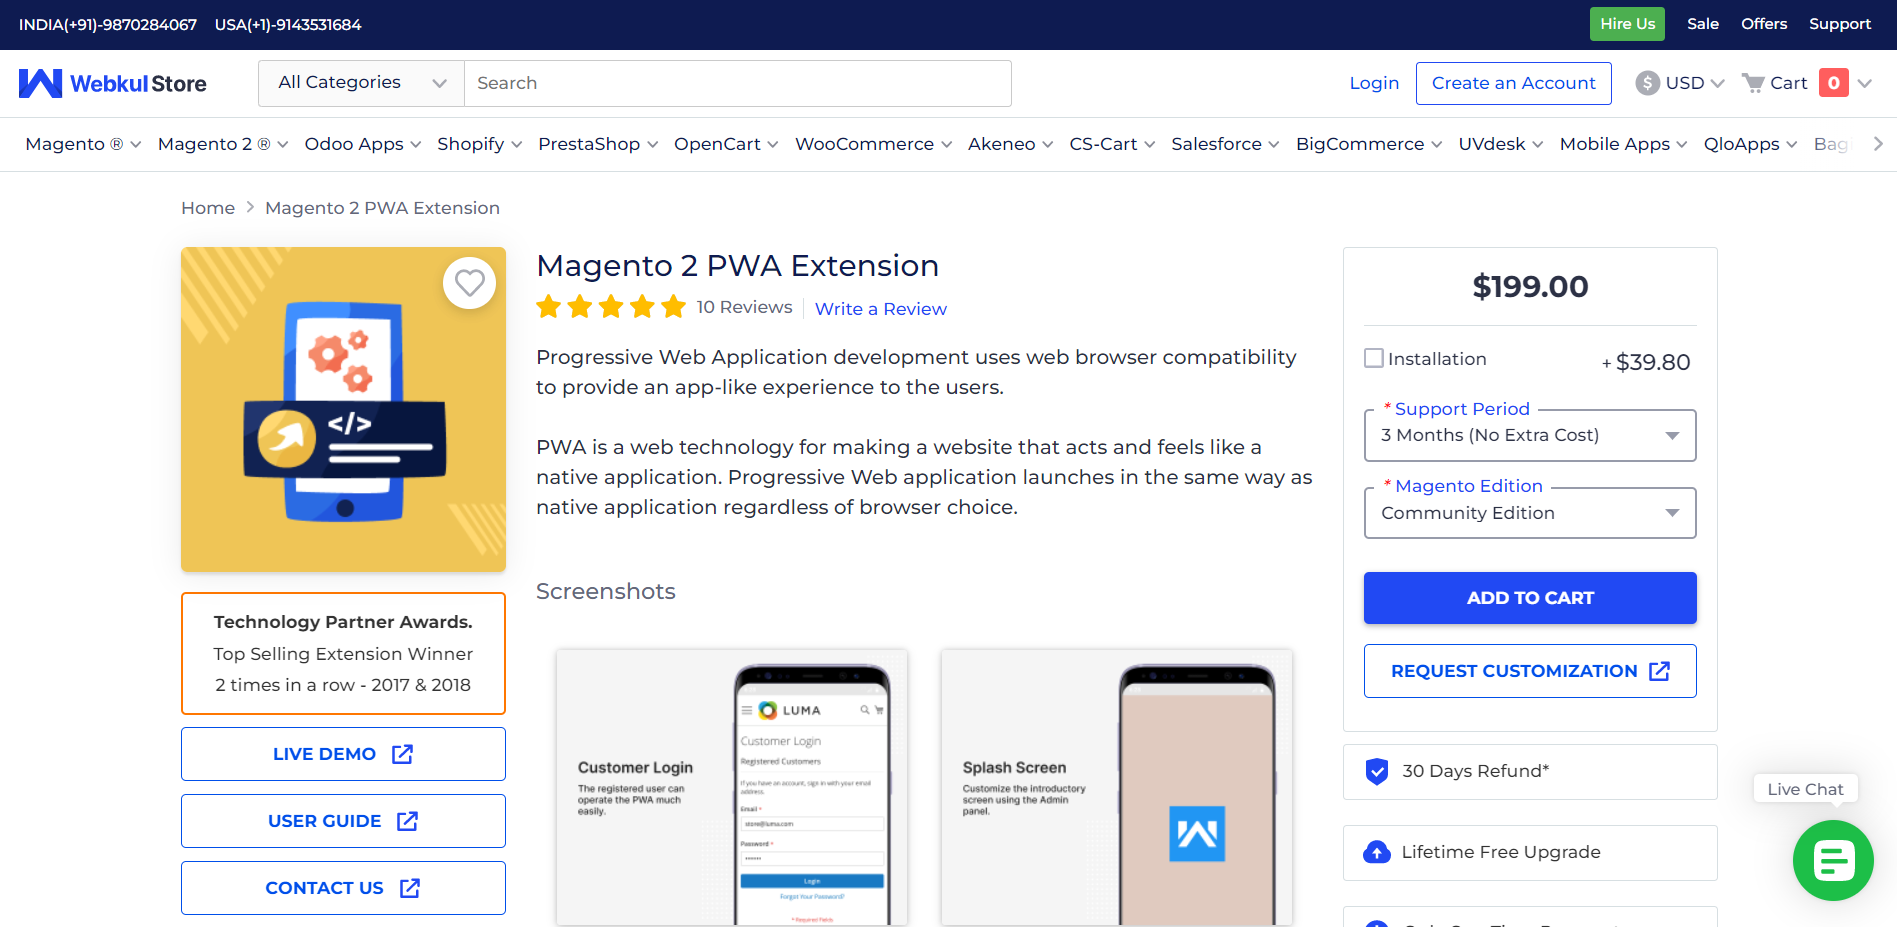Expand the PrestaShop menu
This screenshot has width=1897, height=927.
point(598,144)
